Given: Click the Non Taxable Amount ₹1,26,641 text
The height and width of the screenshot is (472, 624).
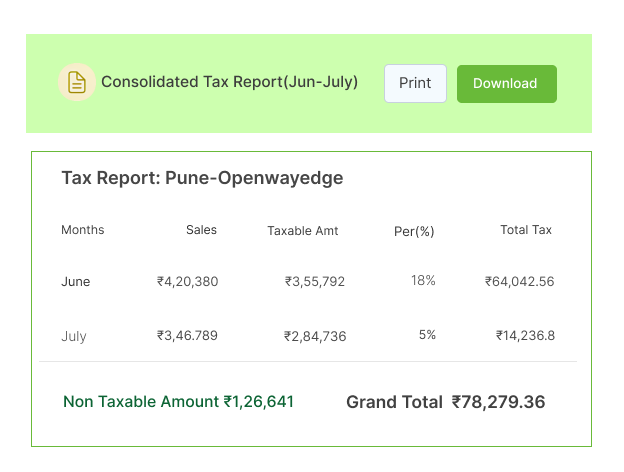Looking at the screenshot, I should tap(178, 402).
